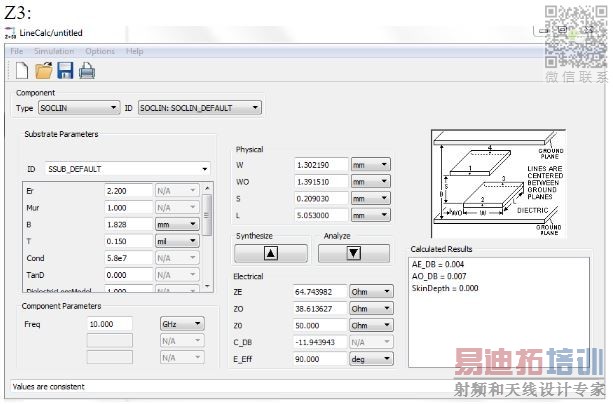Click the B value field 1.828
613x404 pixels.
coord(128,224)
